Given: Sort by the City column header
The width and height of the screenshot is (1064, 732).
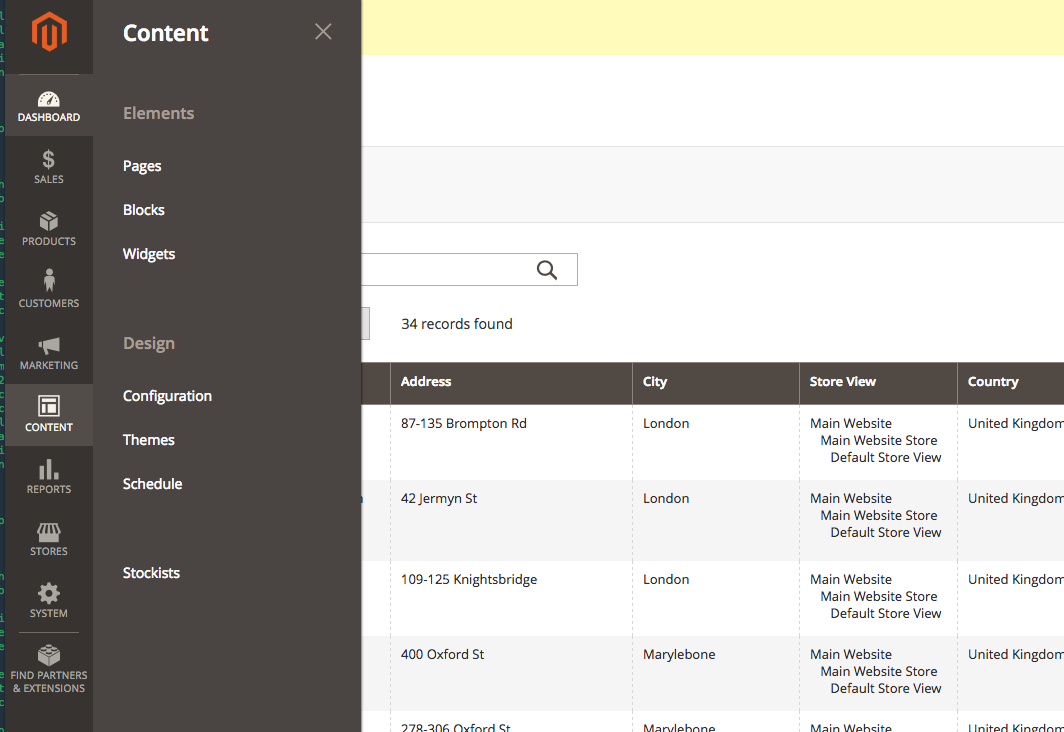Looking at the screenshot, I should 716,382.
